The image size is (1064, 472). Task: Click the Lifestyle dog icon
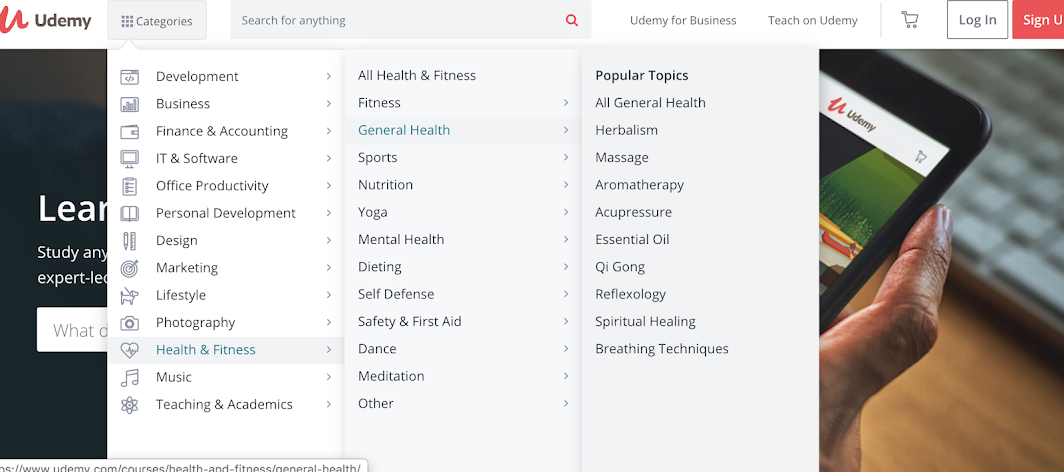130,295
